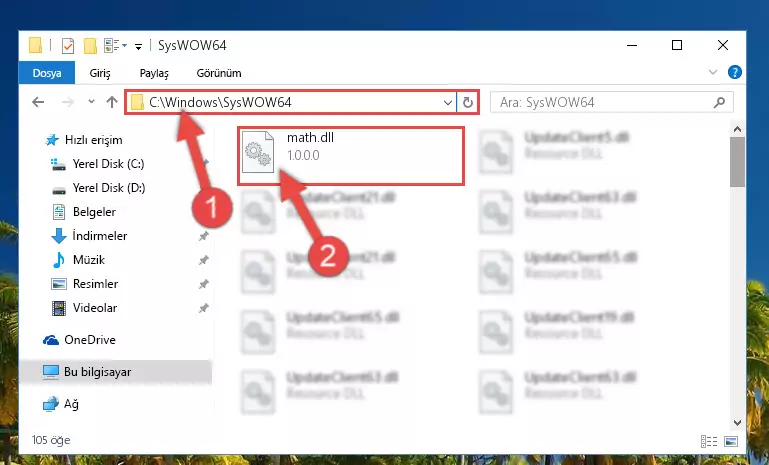Open the Dosya tab

[x=47, y=73]
